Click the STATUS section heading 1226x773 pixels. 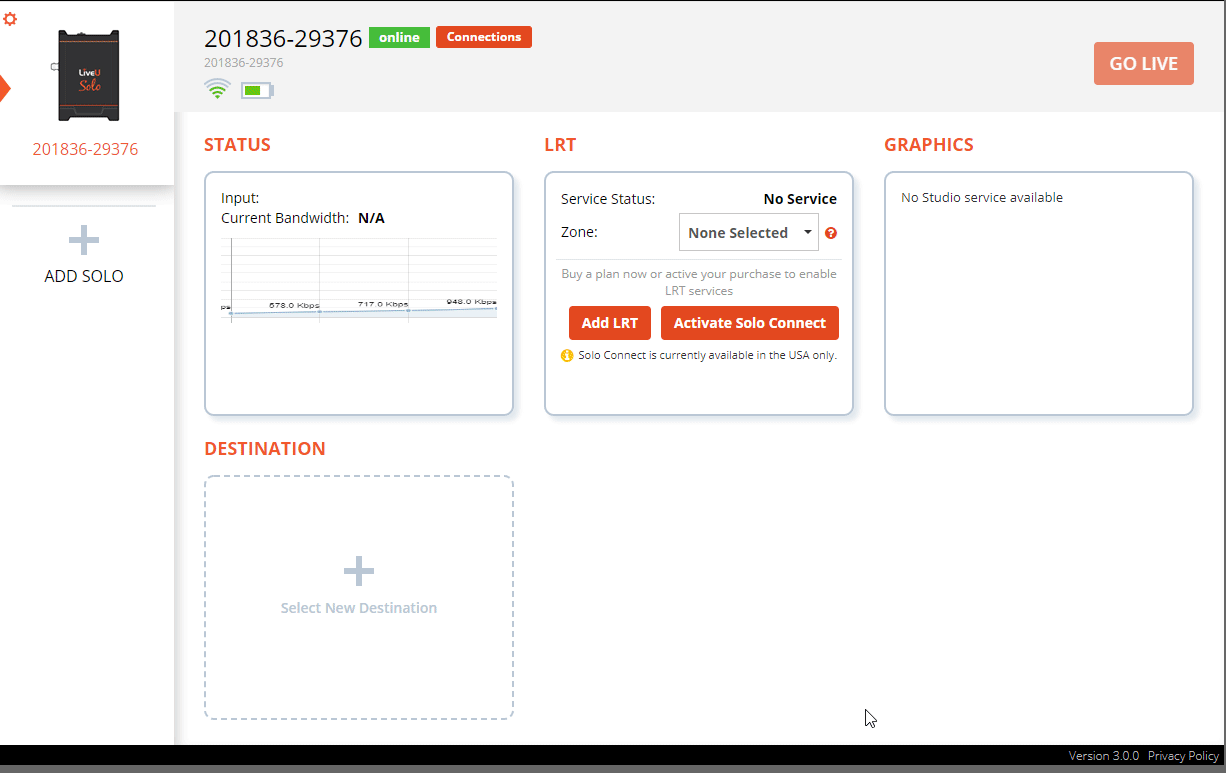click(237, 144)
